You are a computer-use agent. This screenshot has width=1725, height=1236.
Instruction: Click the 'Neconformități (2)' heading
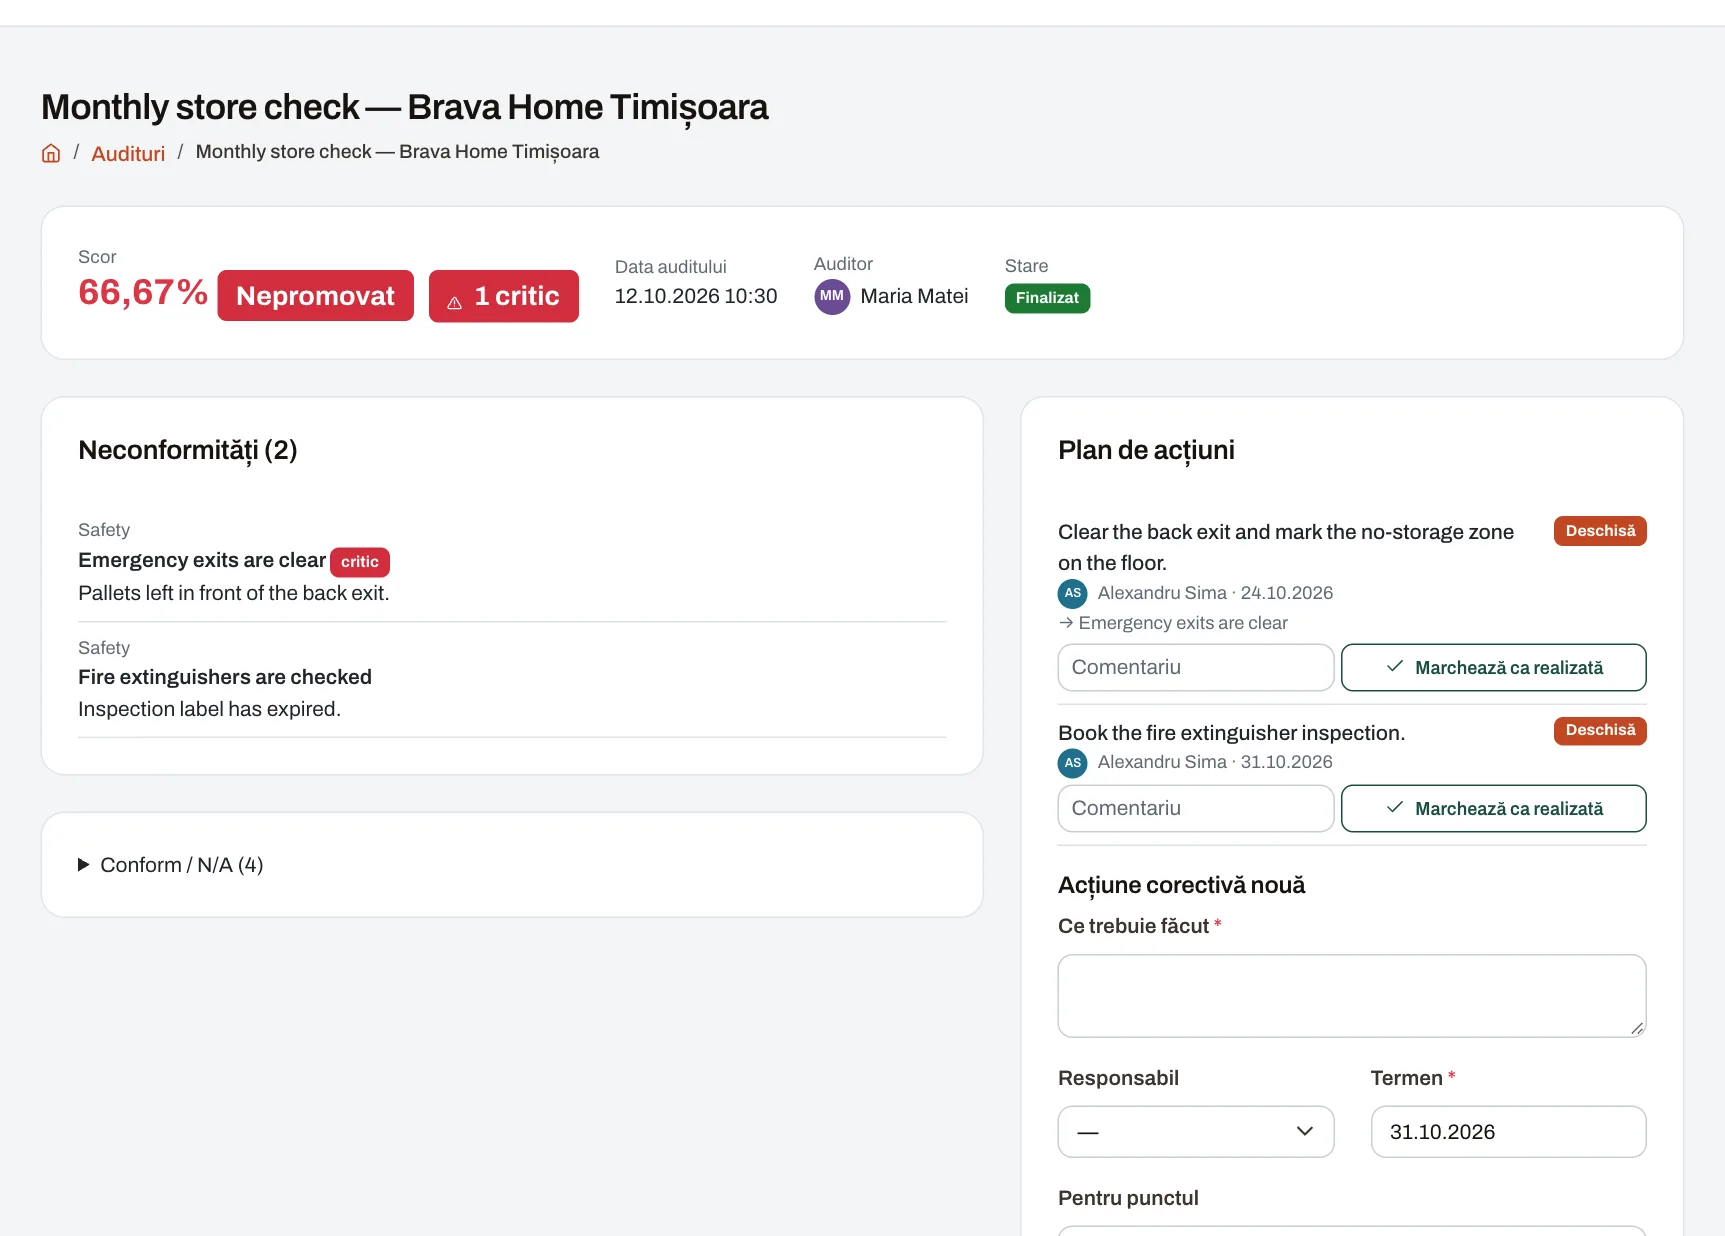click(x=188, y=450)
